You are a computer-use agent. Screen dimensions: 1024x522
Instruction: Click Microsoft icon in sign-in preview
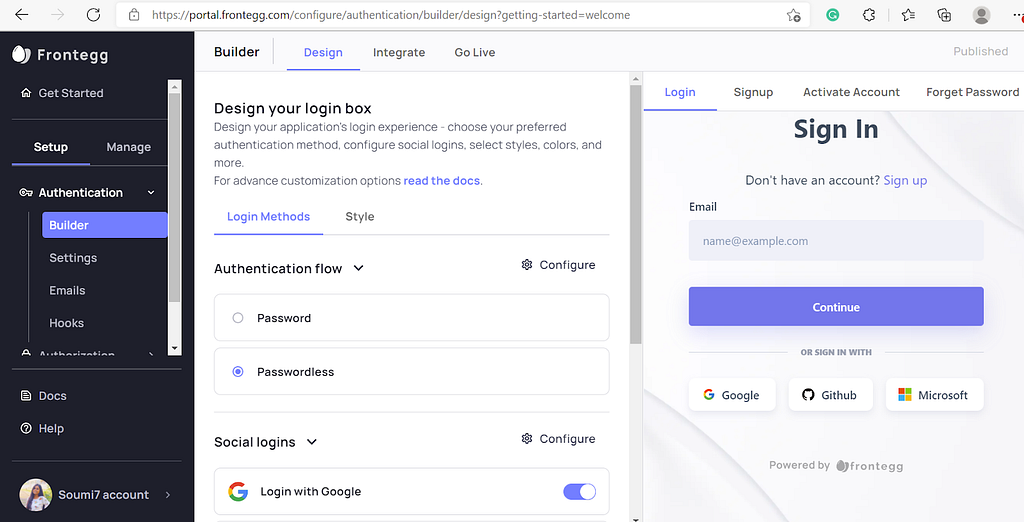pos(904,395)
